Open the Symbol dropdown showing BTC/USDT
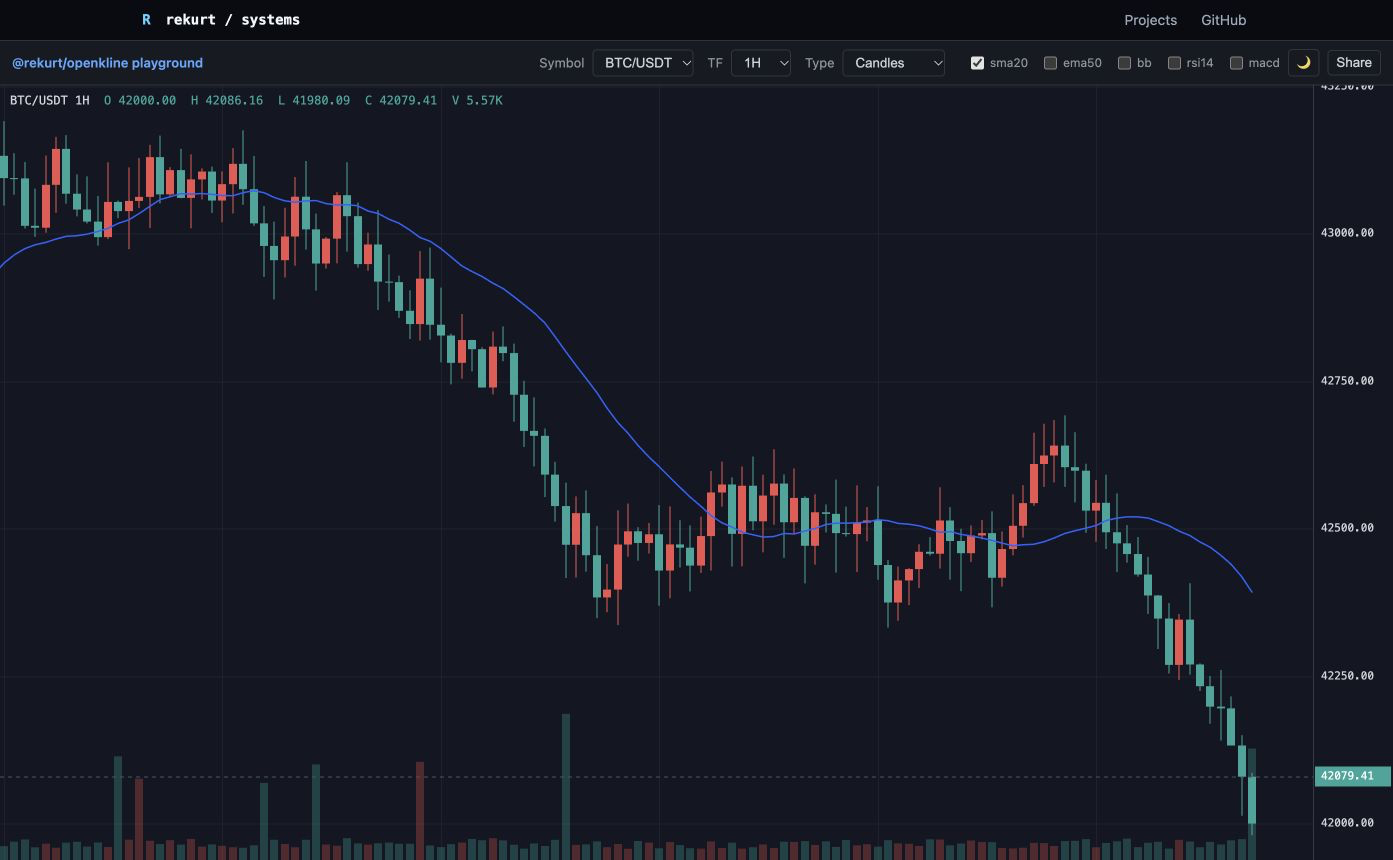 pyautogui.click(x=643, y=63)
